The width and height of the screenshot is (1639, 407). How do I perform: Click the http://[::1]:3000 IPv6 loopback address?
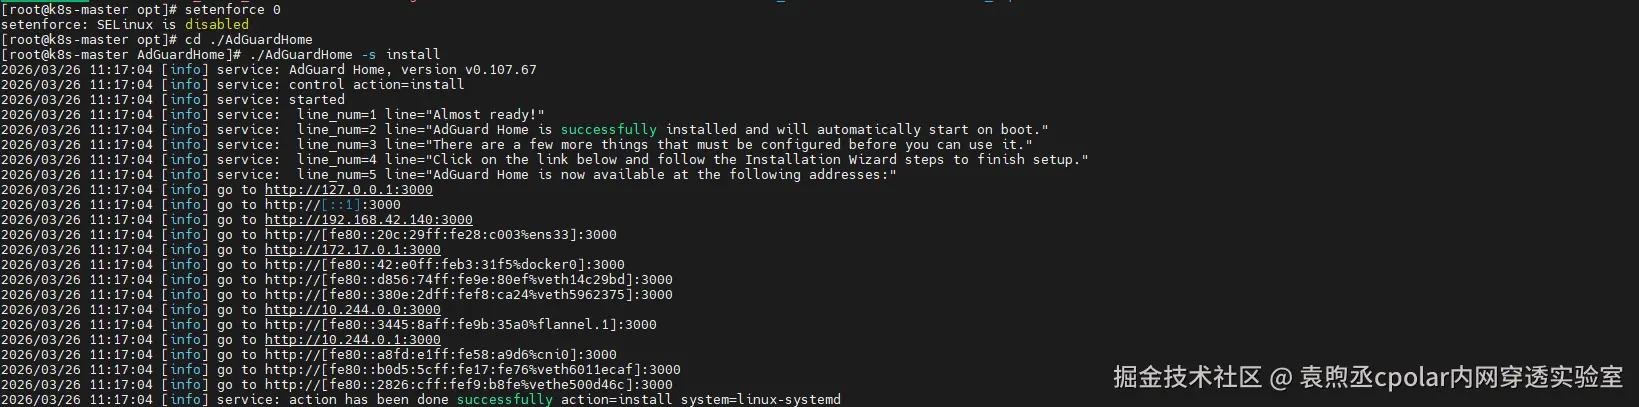(x=333, y=205)
